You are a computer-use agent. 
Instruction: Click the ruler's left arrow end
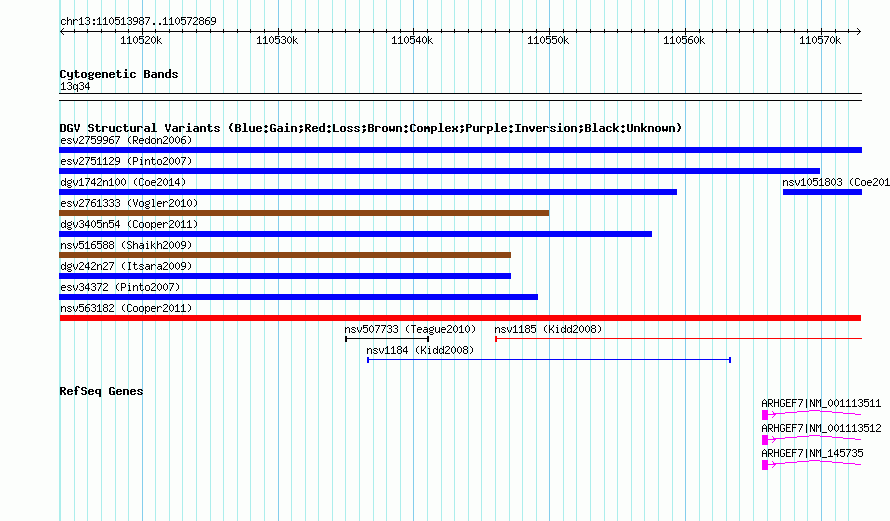click(62, 31)
